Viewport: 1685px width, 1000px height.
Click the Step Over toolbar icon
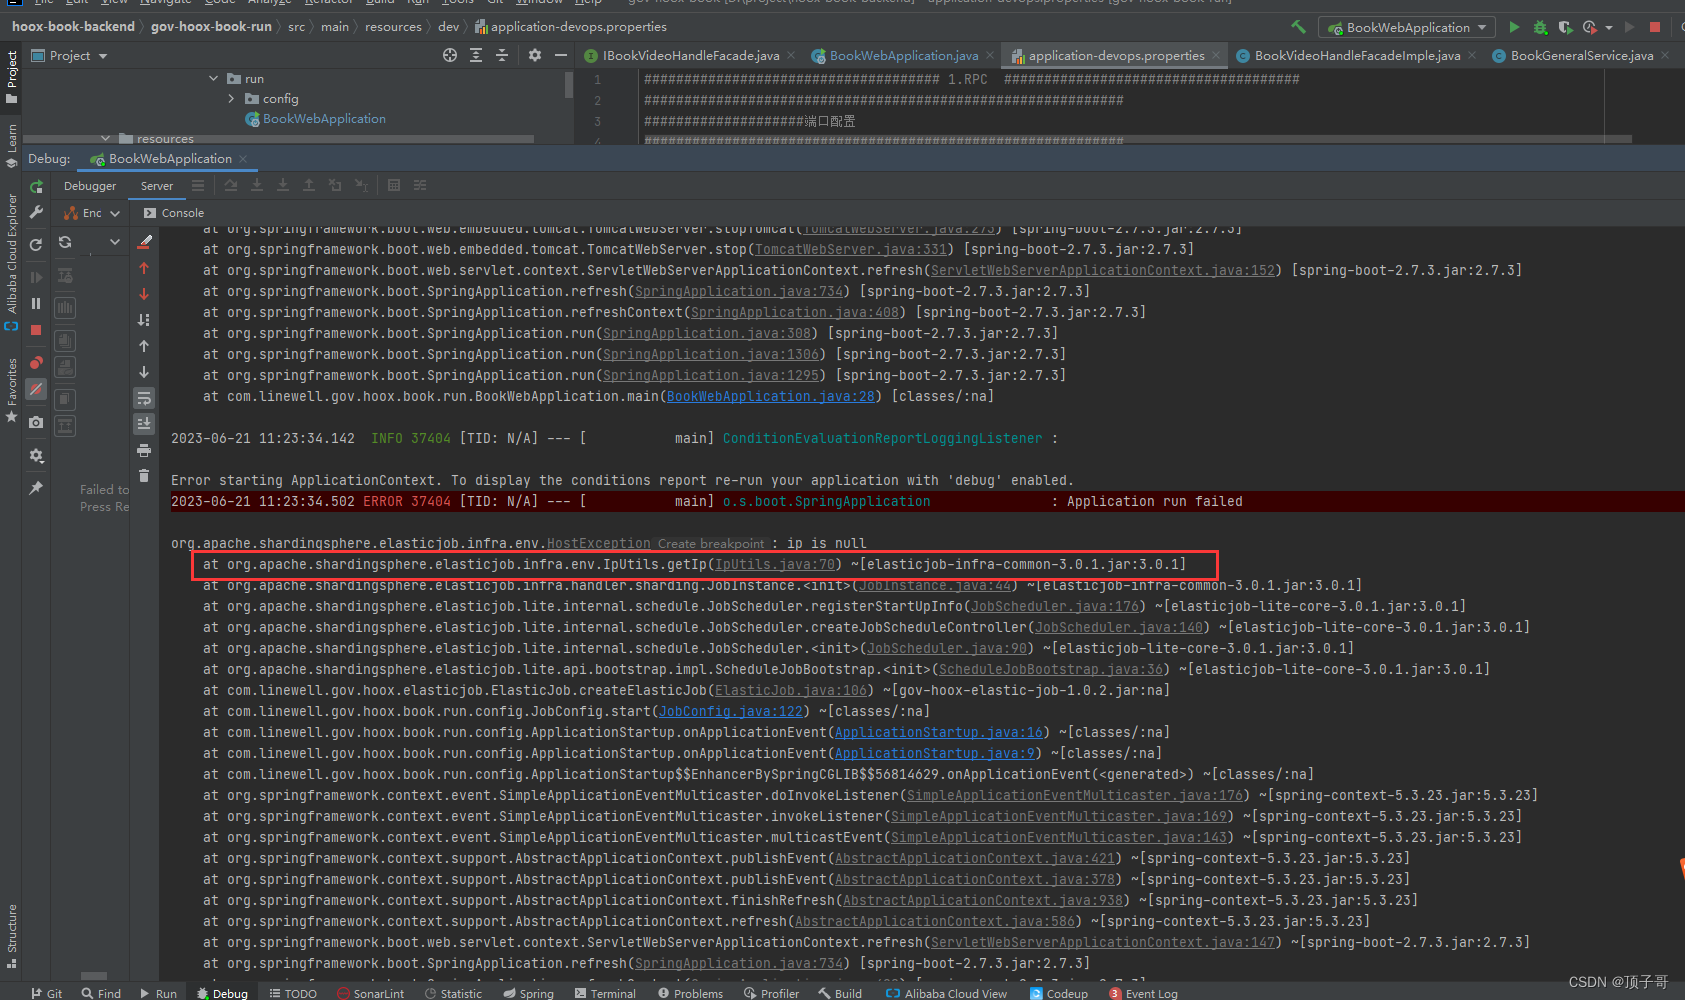(231, 185)
